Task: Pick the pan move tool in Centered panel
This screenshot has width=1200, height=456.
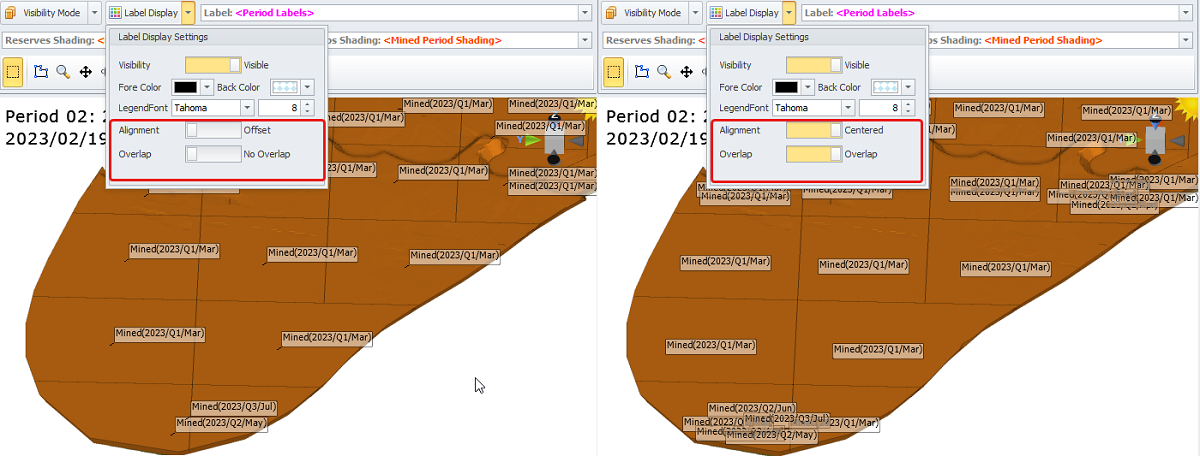Action: [x=686, y=72]
